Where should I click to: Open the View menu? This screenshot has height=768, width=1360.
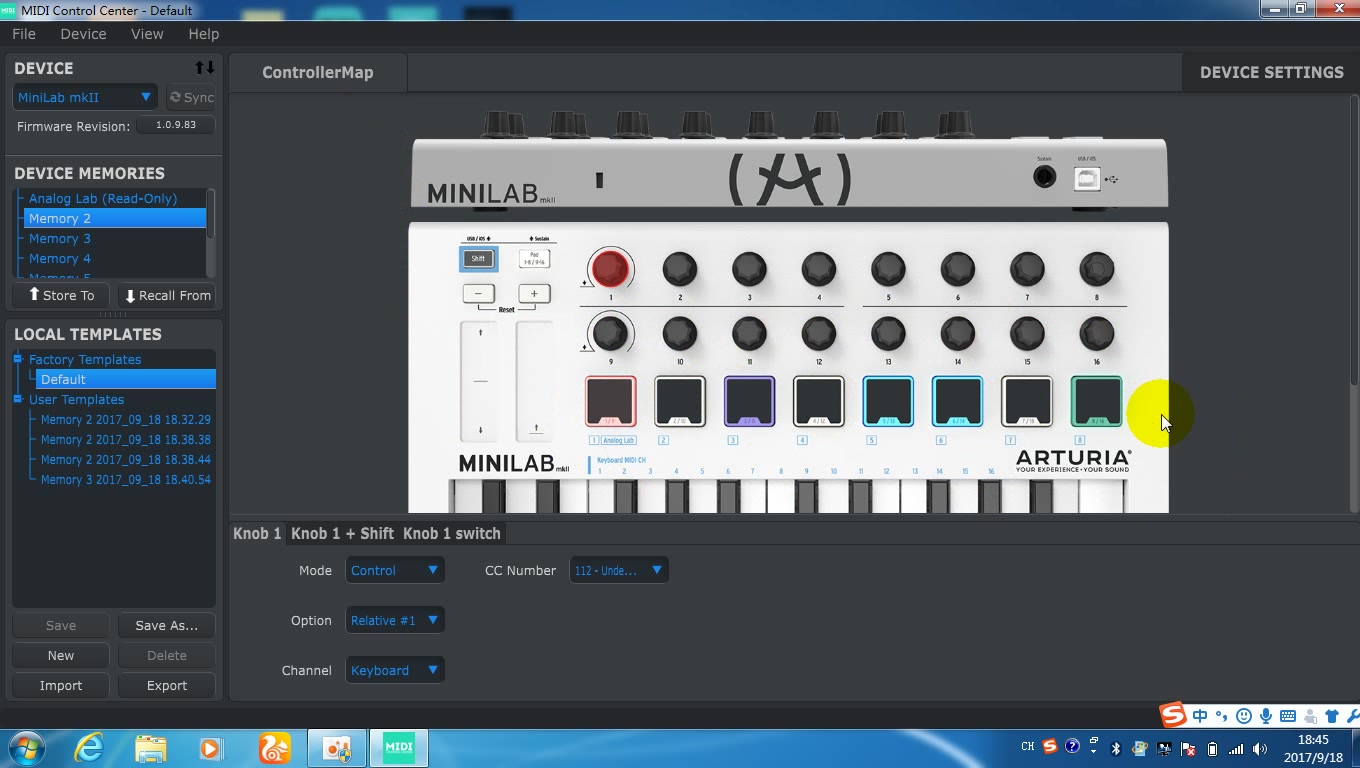click(x=147, y=34)
